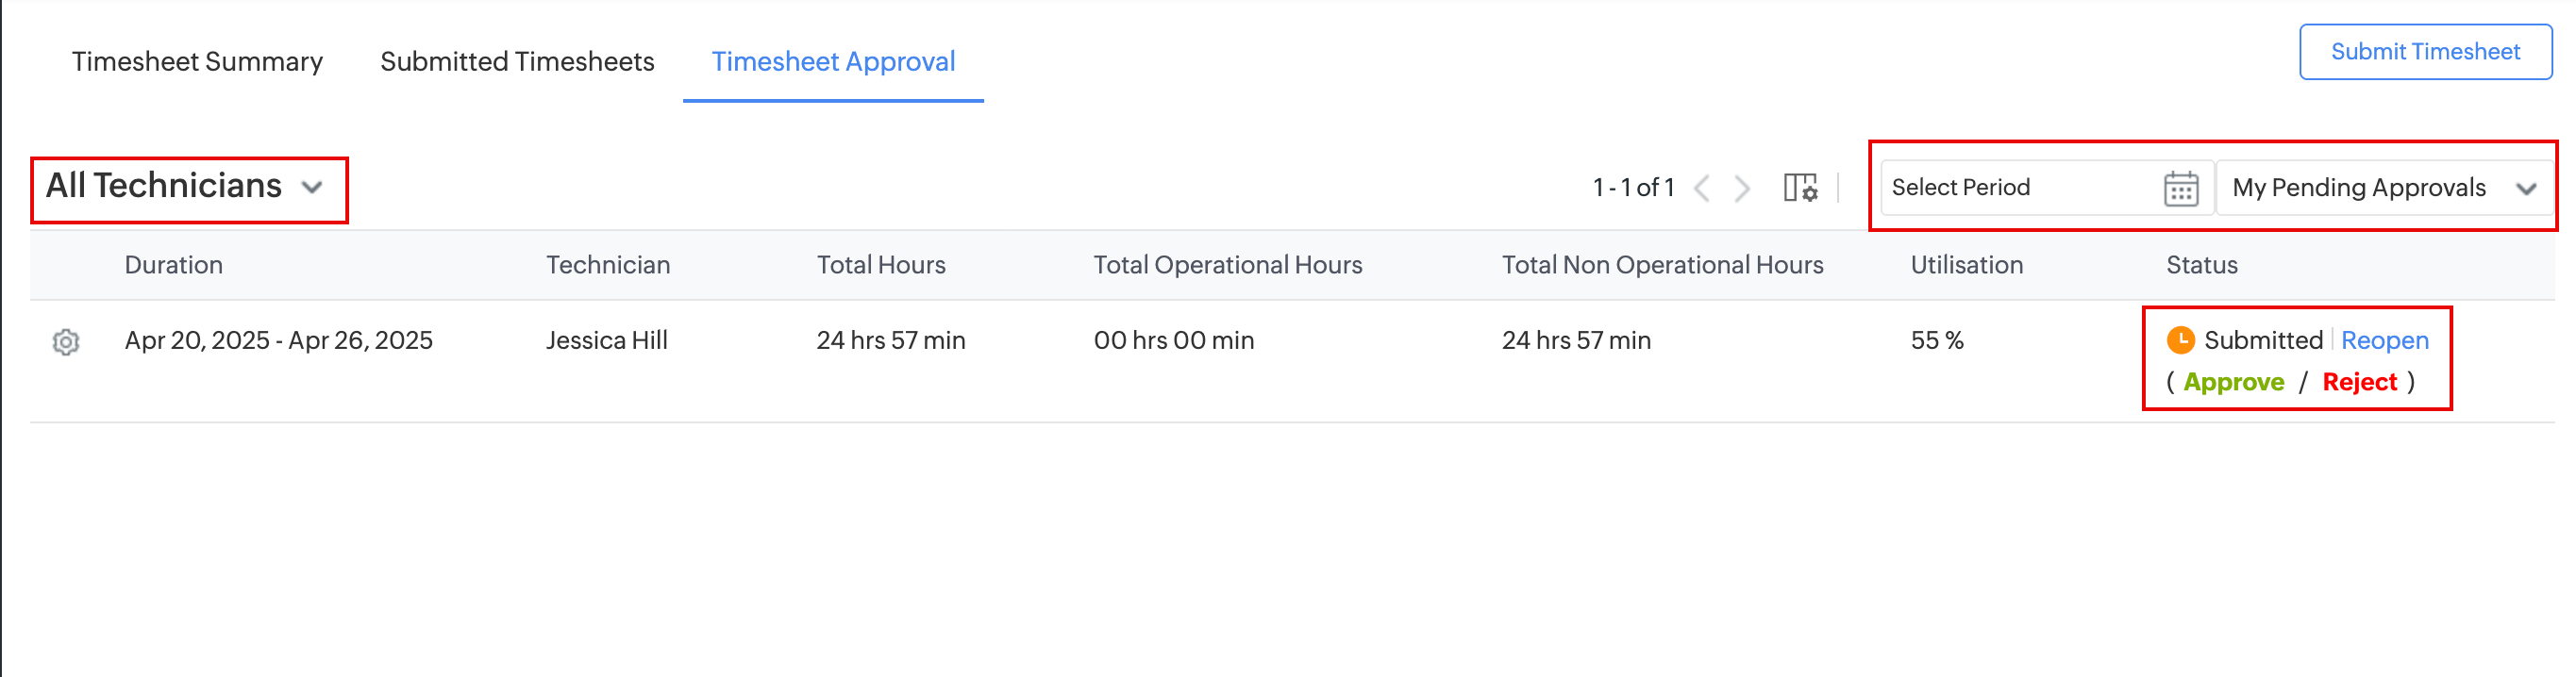The height and width of the screenshot is (677, 2576).
Task: Go to the next page arrow
Action: click(1742, 188)
